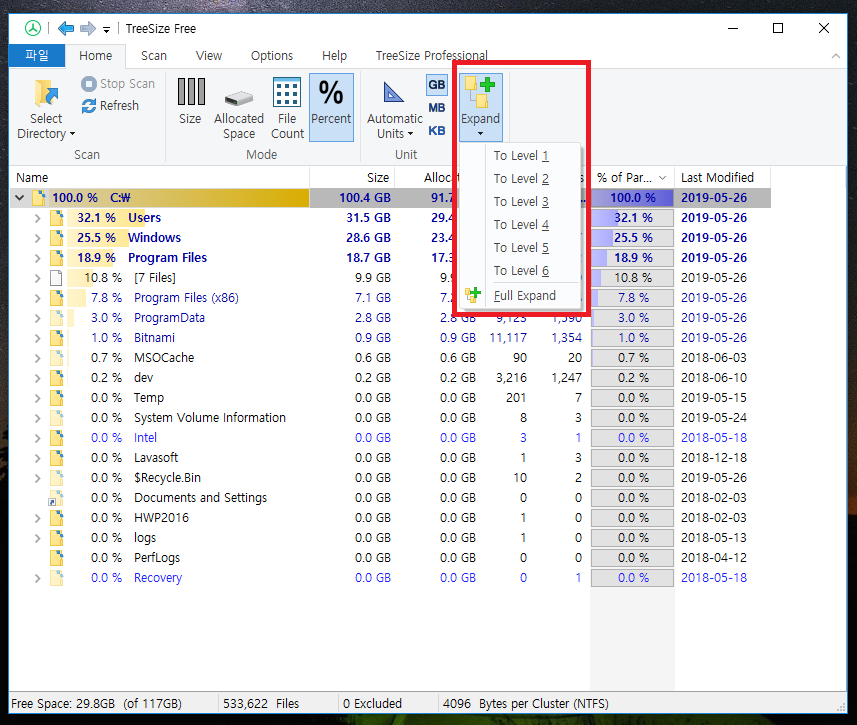
Task: Expand the [7 Files] node
Action: [37, 278]
